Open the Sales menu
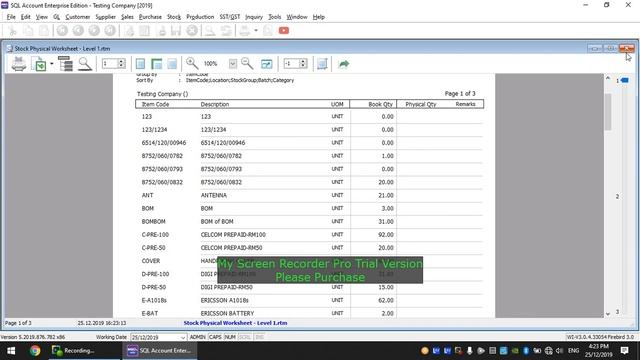The width and height of the screenshot is (640, 360). 127,17
